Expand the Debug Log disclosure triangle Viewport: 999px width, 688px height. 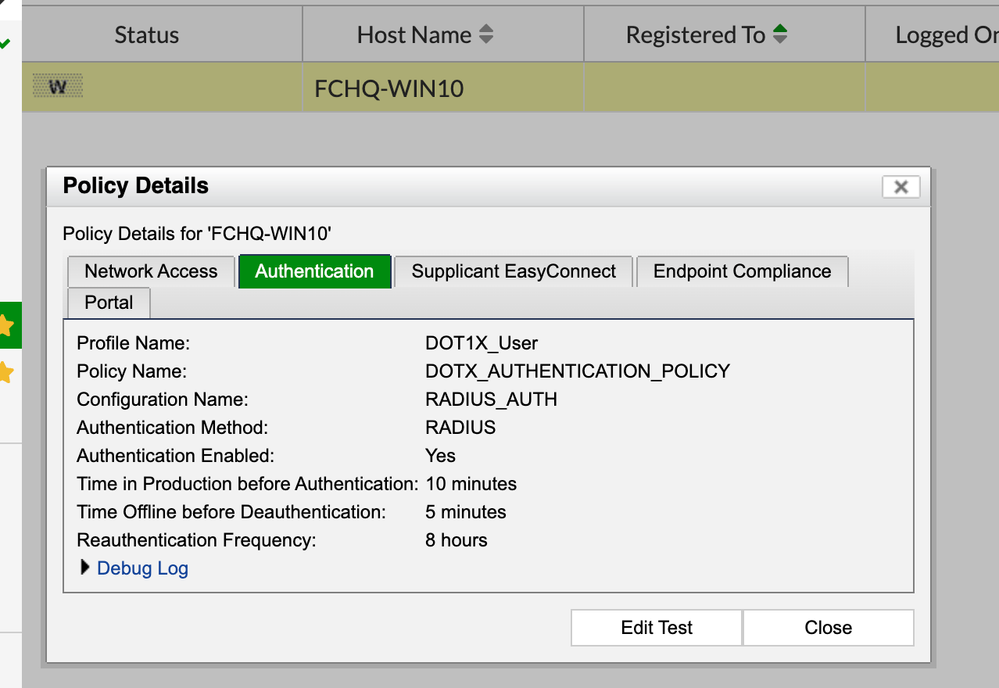[x=84, y=568]
